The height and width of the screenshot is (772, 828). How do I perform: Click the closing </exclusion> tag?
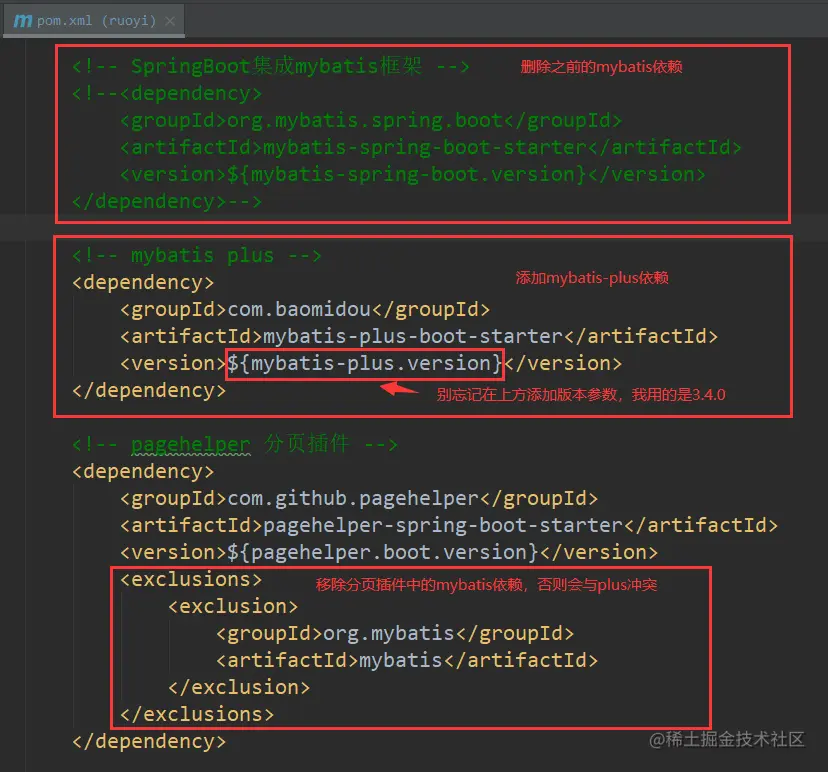(239, 688)
